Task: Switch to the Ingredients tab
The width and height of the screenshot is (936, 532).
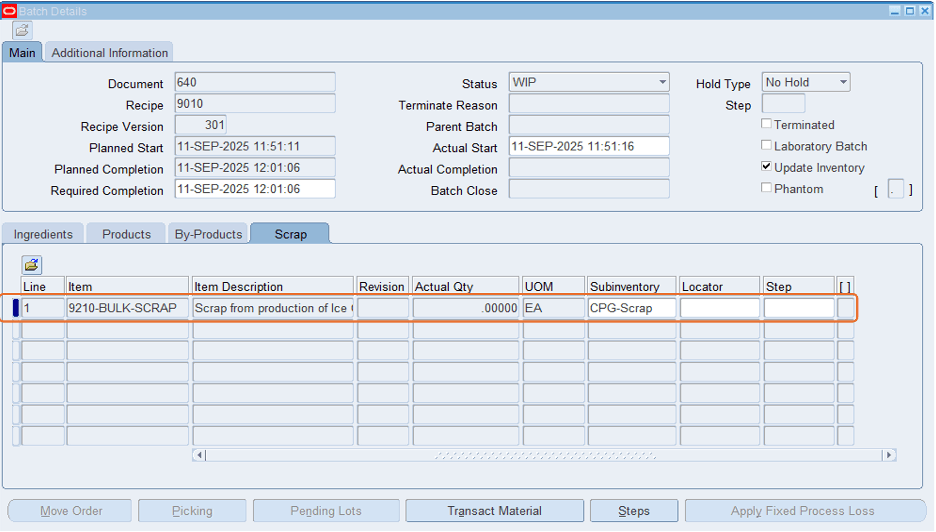Action: [43, 234]
